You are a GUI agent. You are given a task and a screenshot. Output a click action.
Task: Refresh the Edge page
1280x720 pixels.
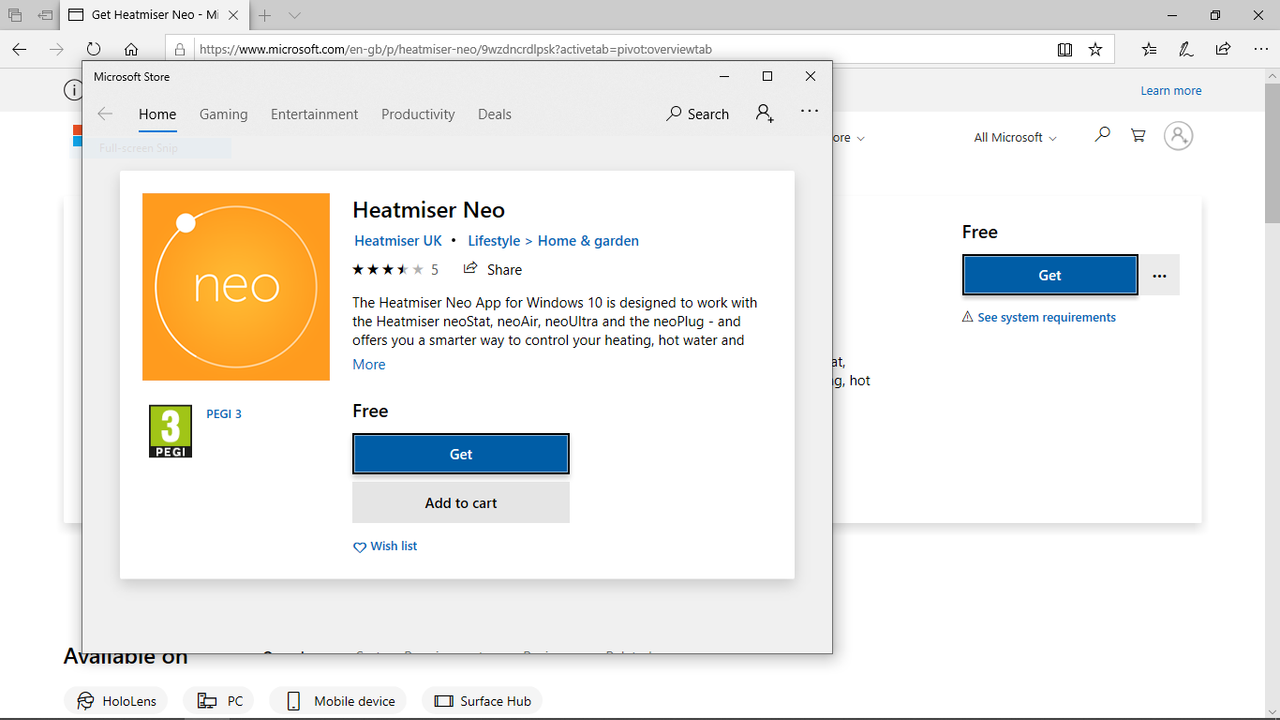93,49
